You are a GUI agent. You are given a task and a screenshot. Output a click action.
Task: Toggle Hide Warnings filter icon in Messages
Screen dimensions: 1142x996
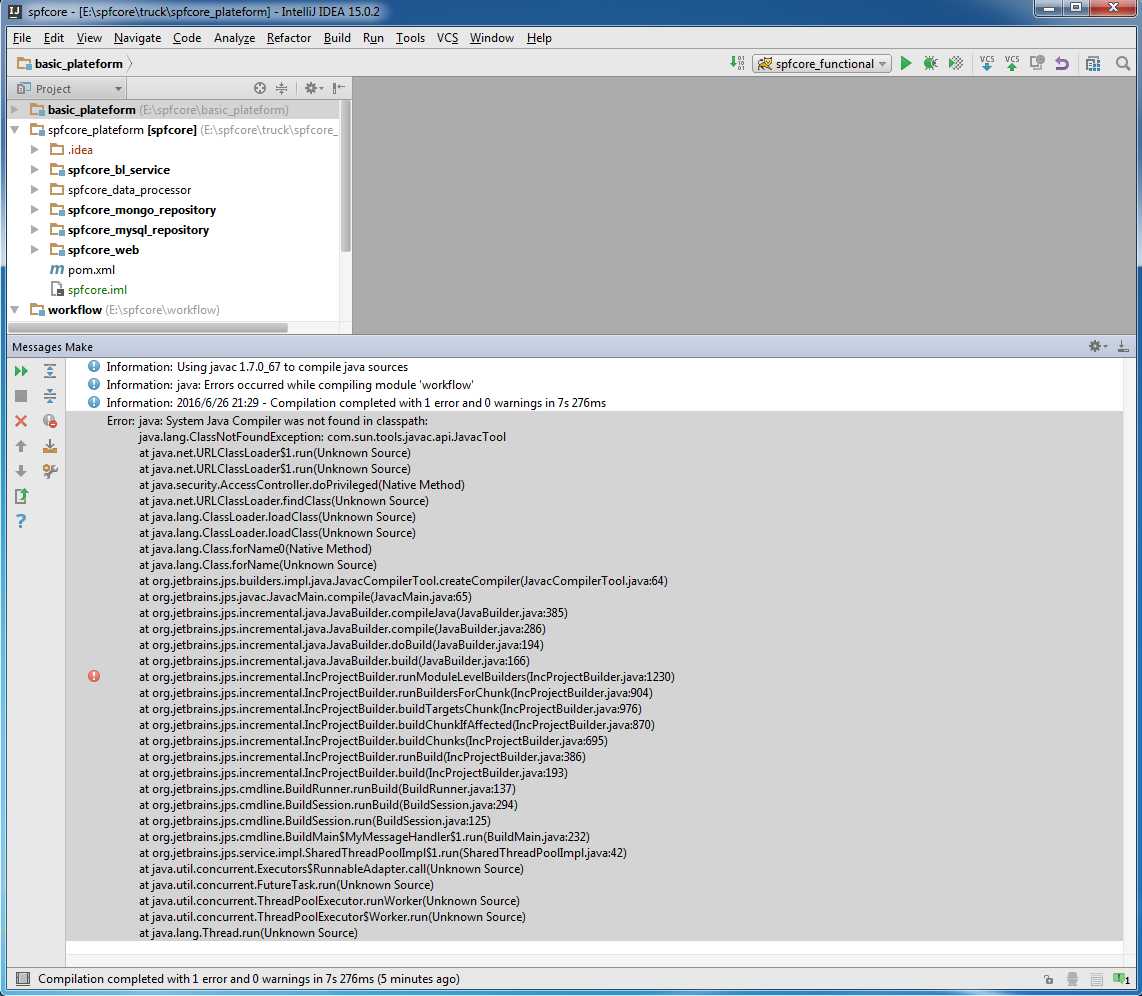tap(50, 421)
